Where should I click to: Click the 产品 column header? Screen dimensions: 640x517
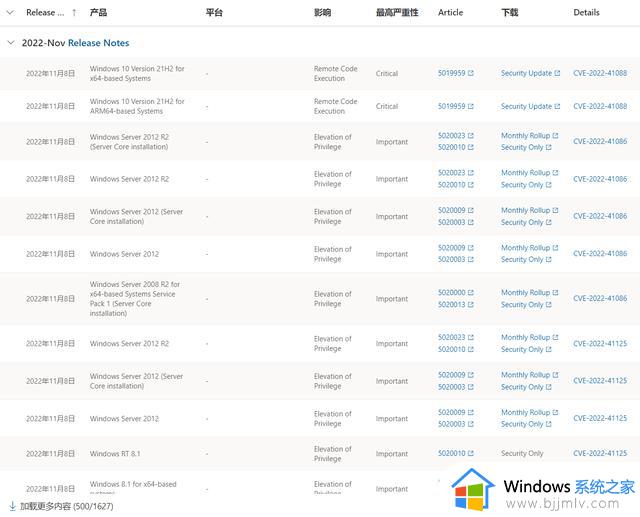click(98, 13)
